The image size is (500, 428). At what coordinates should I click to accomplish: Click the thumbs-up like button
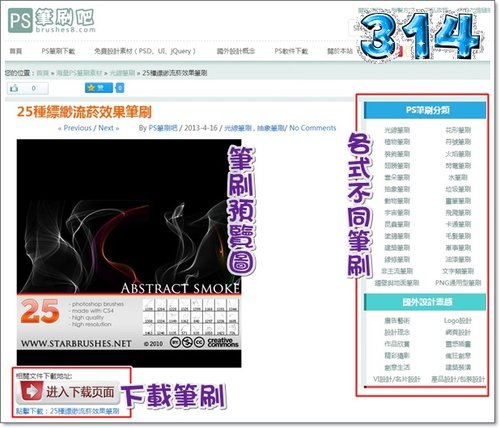pyautogui.click(x=28, y=88)
